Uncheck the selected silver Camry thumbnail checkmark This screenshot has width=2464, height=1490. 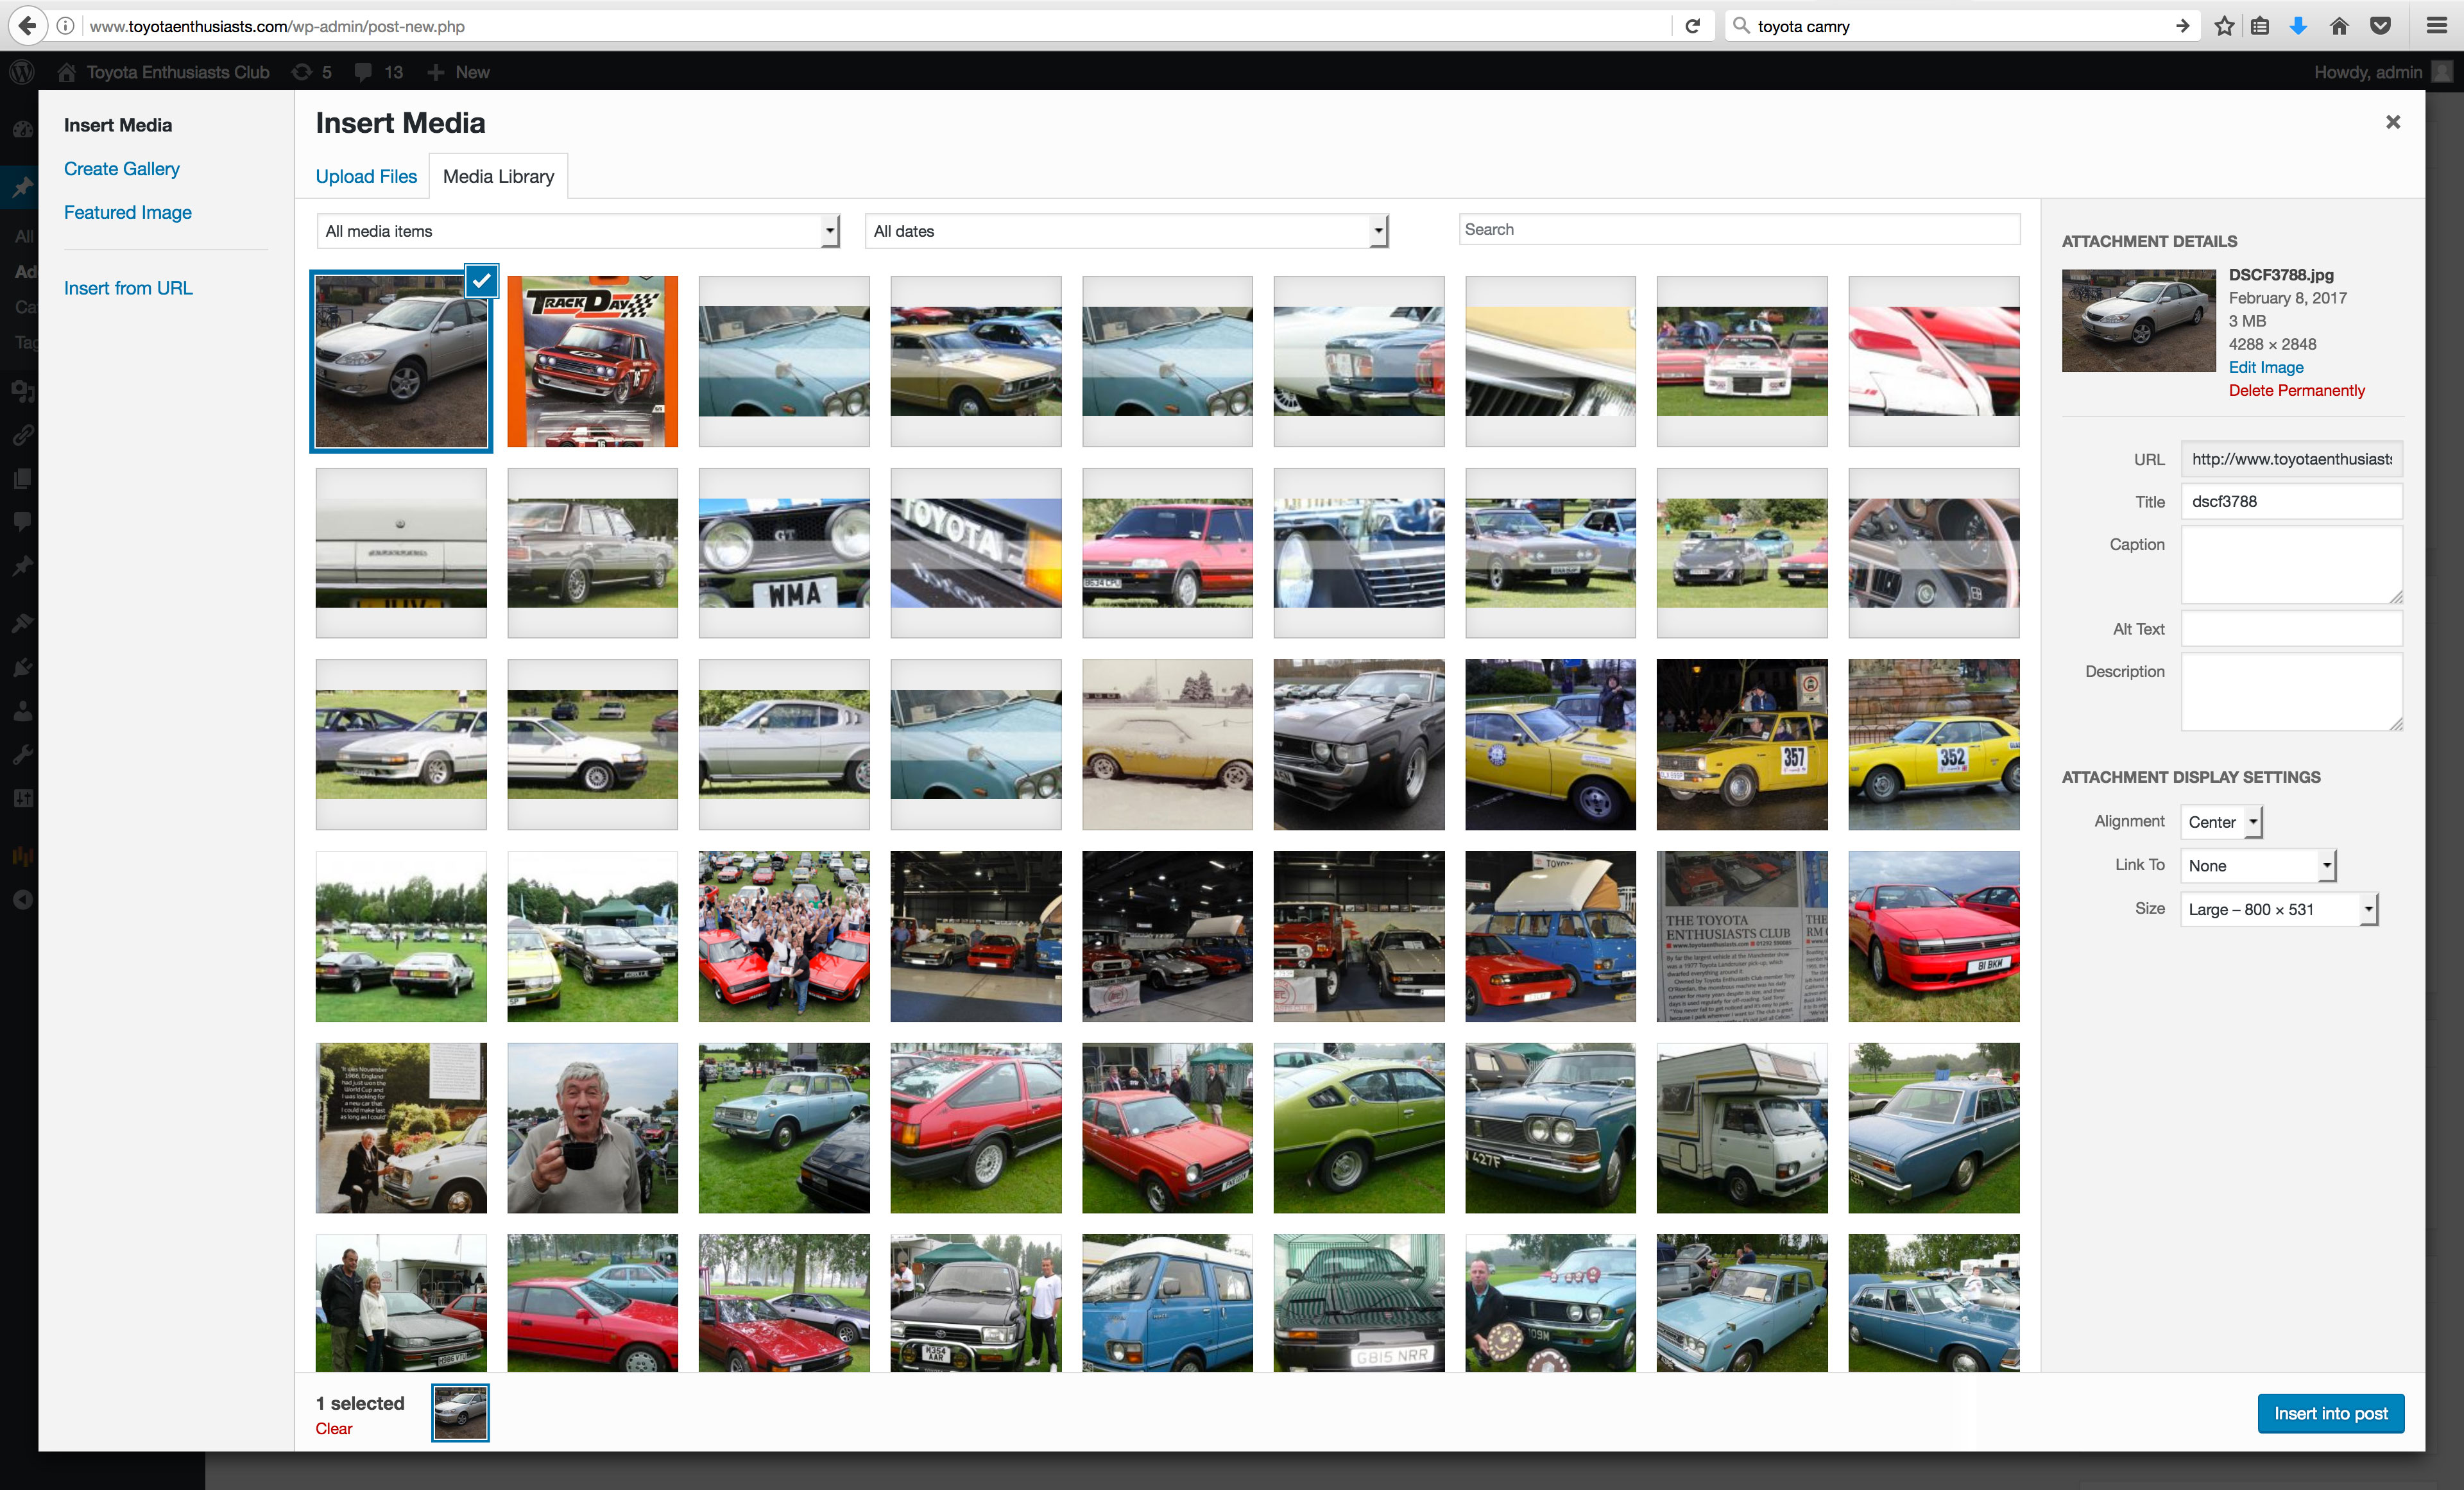[481, 281]
